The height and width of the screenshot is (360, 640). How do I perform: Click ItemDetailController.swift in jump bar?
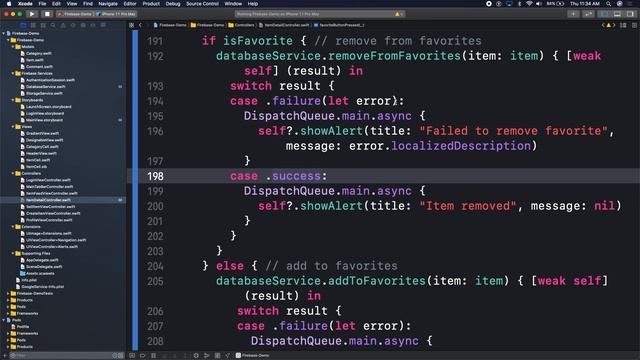(x=284, y=25)
